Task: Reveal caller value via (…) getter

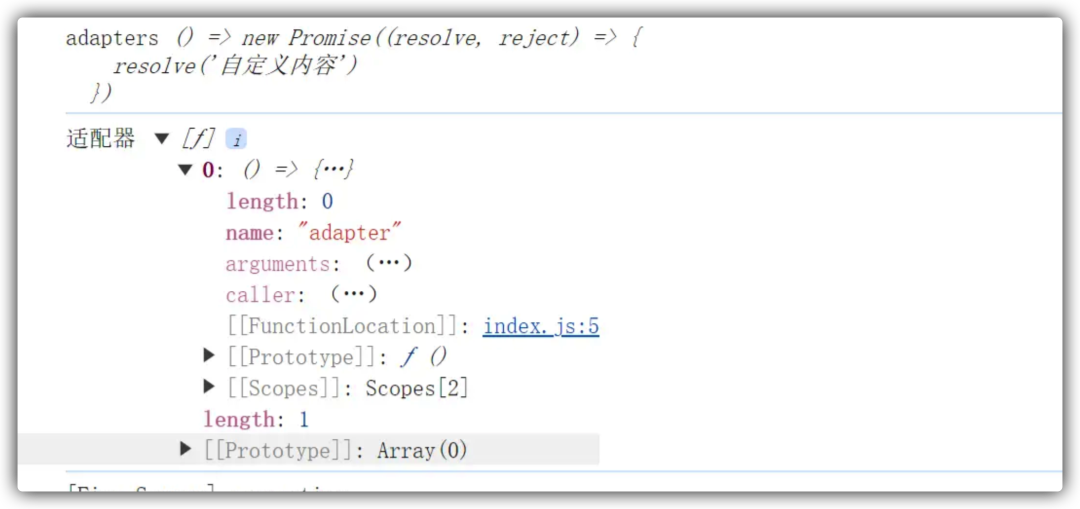Action: click(354, 295)
